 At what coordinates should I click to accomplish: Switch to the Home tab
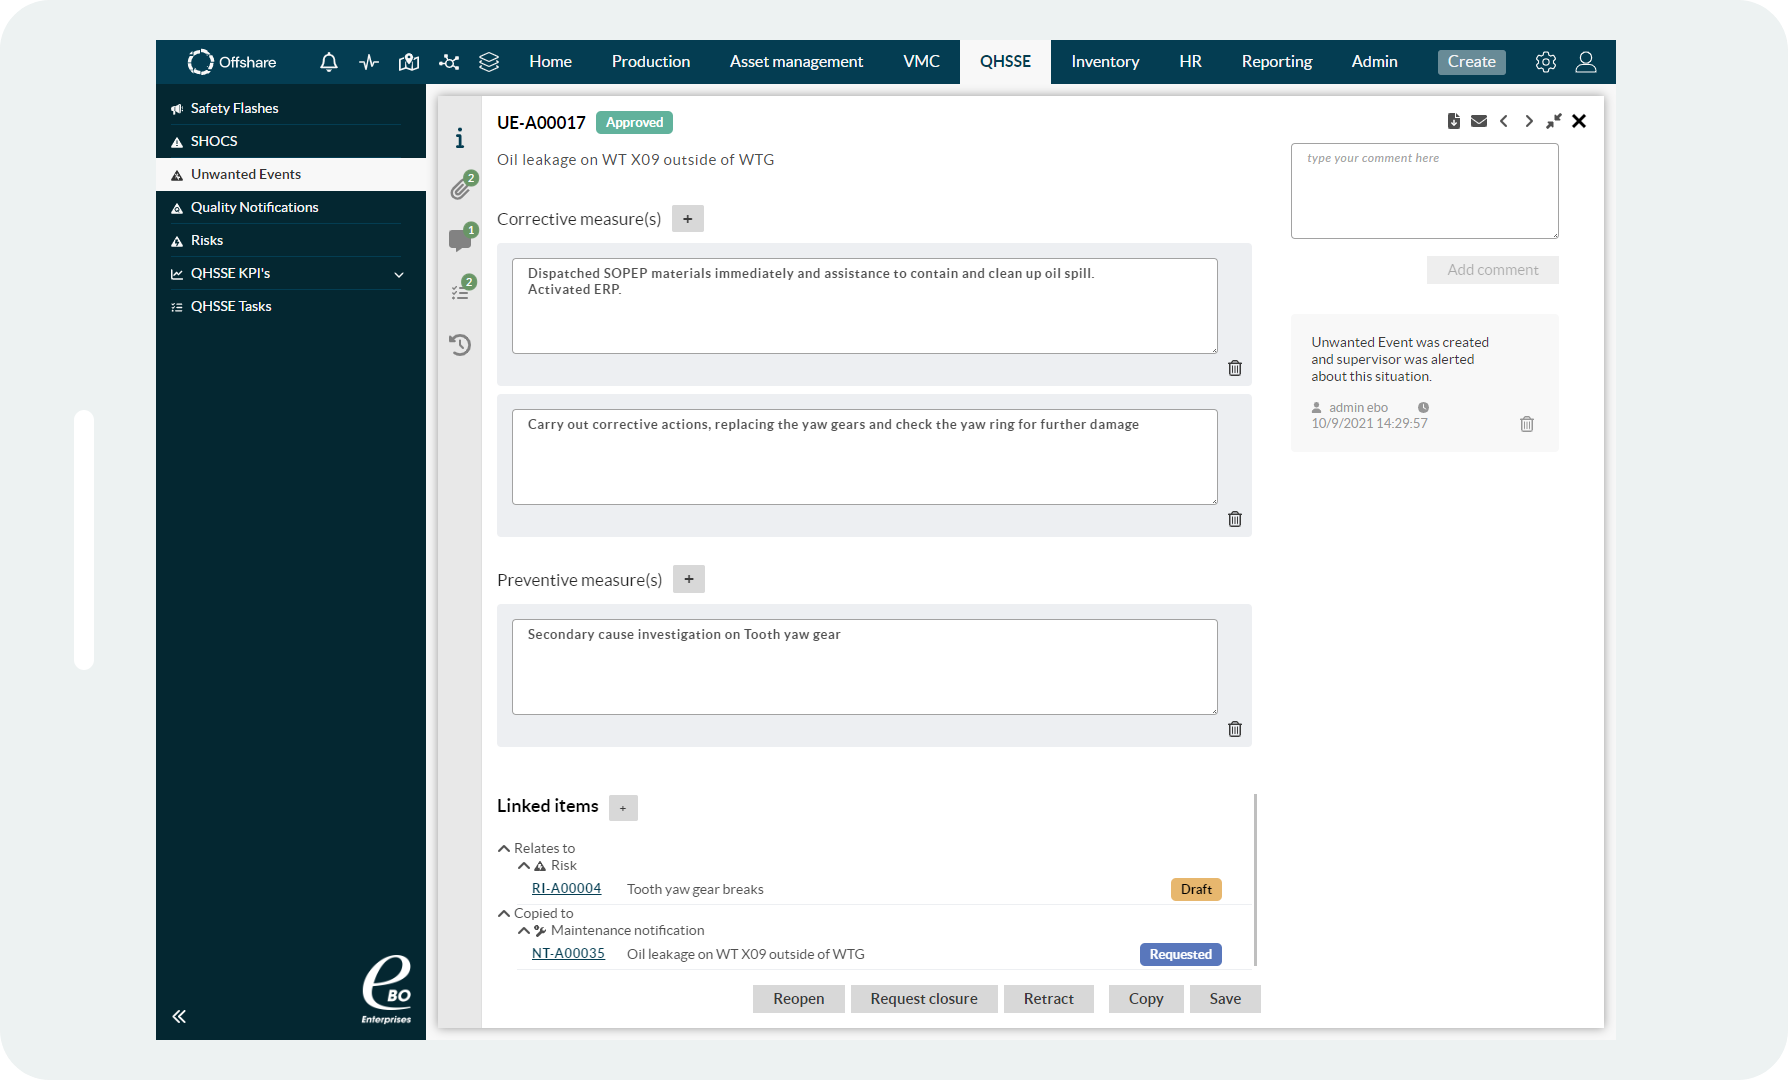(x=551, y=62)
